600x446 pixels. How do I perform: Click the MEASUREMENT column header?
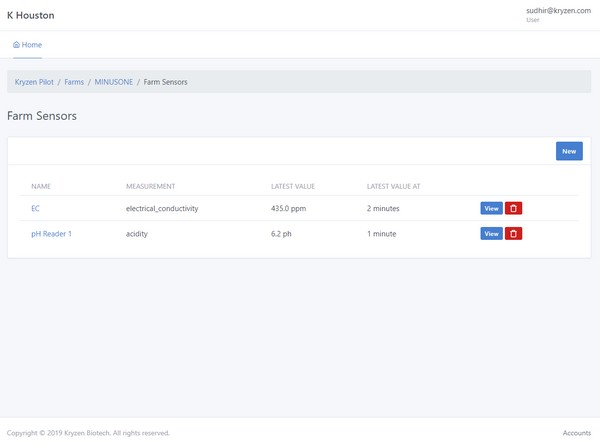coord(151,186)
